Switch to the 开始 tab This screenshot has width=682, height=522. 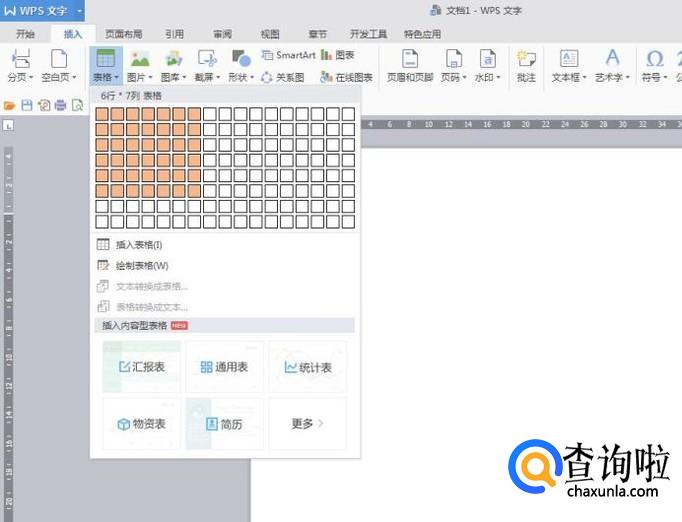[x=25, y=34]
